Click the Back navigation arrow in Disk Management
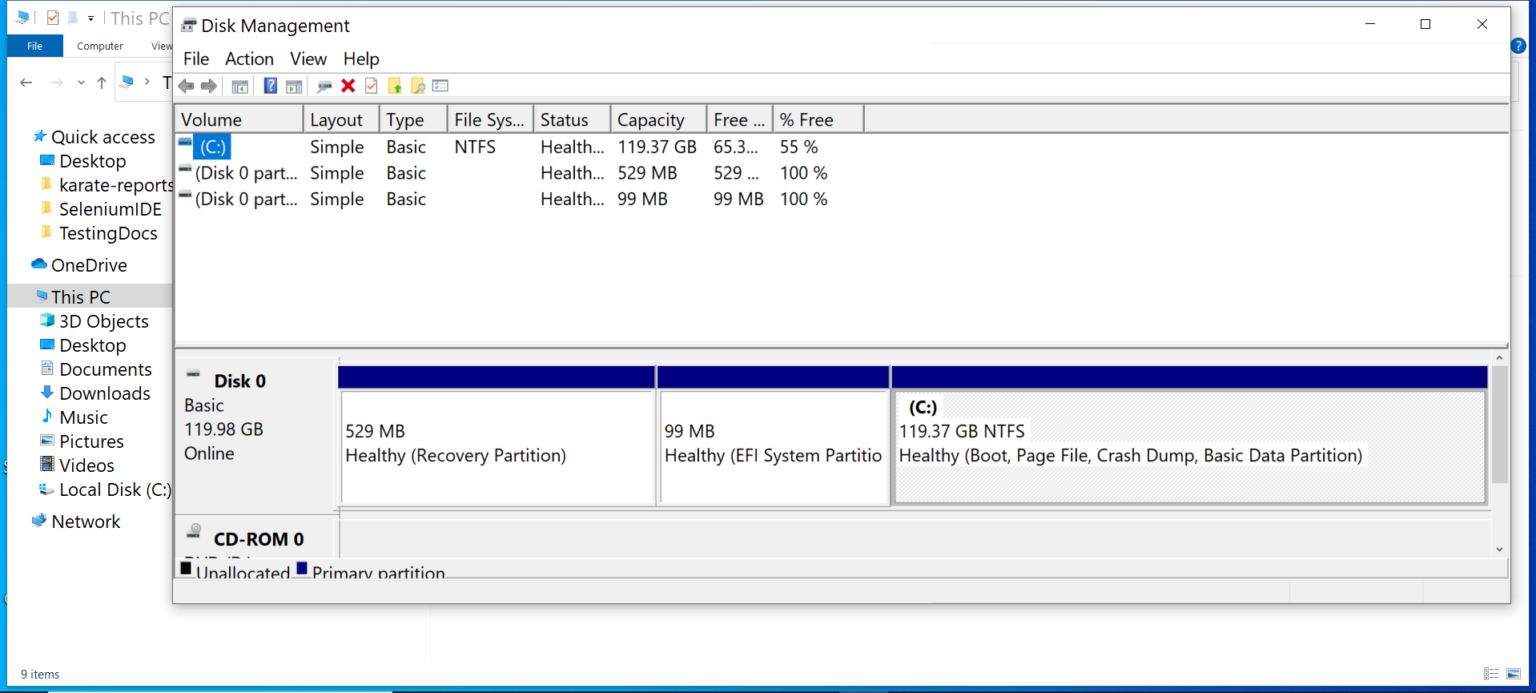 [x=186, y=85]
